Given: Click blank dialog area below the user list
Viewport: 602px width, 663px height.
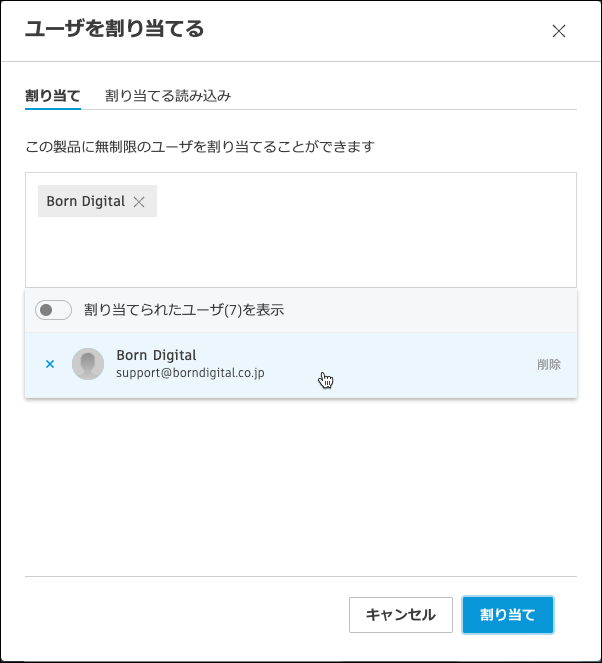Looking at the screenshot, I should (x=300, y=480).
